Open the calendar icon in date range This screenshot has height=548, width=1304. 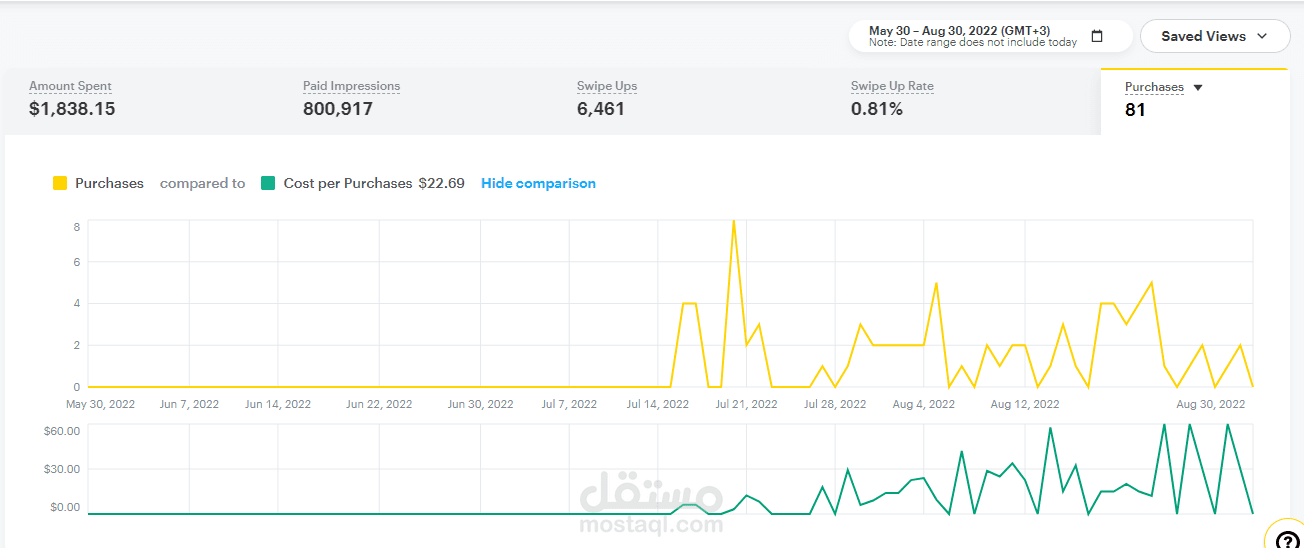click(1097, 36)
